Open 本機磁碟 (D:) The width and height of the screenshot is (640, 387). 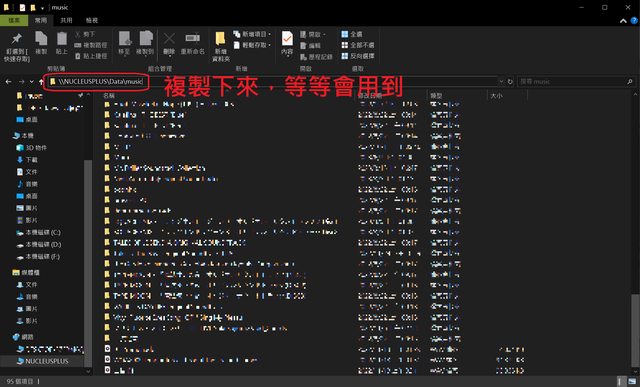pos(38,245)
